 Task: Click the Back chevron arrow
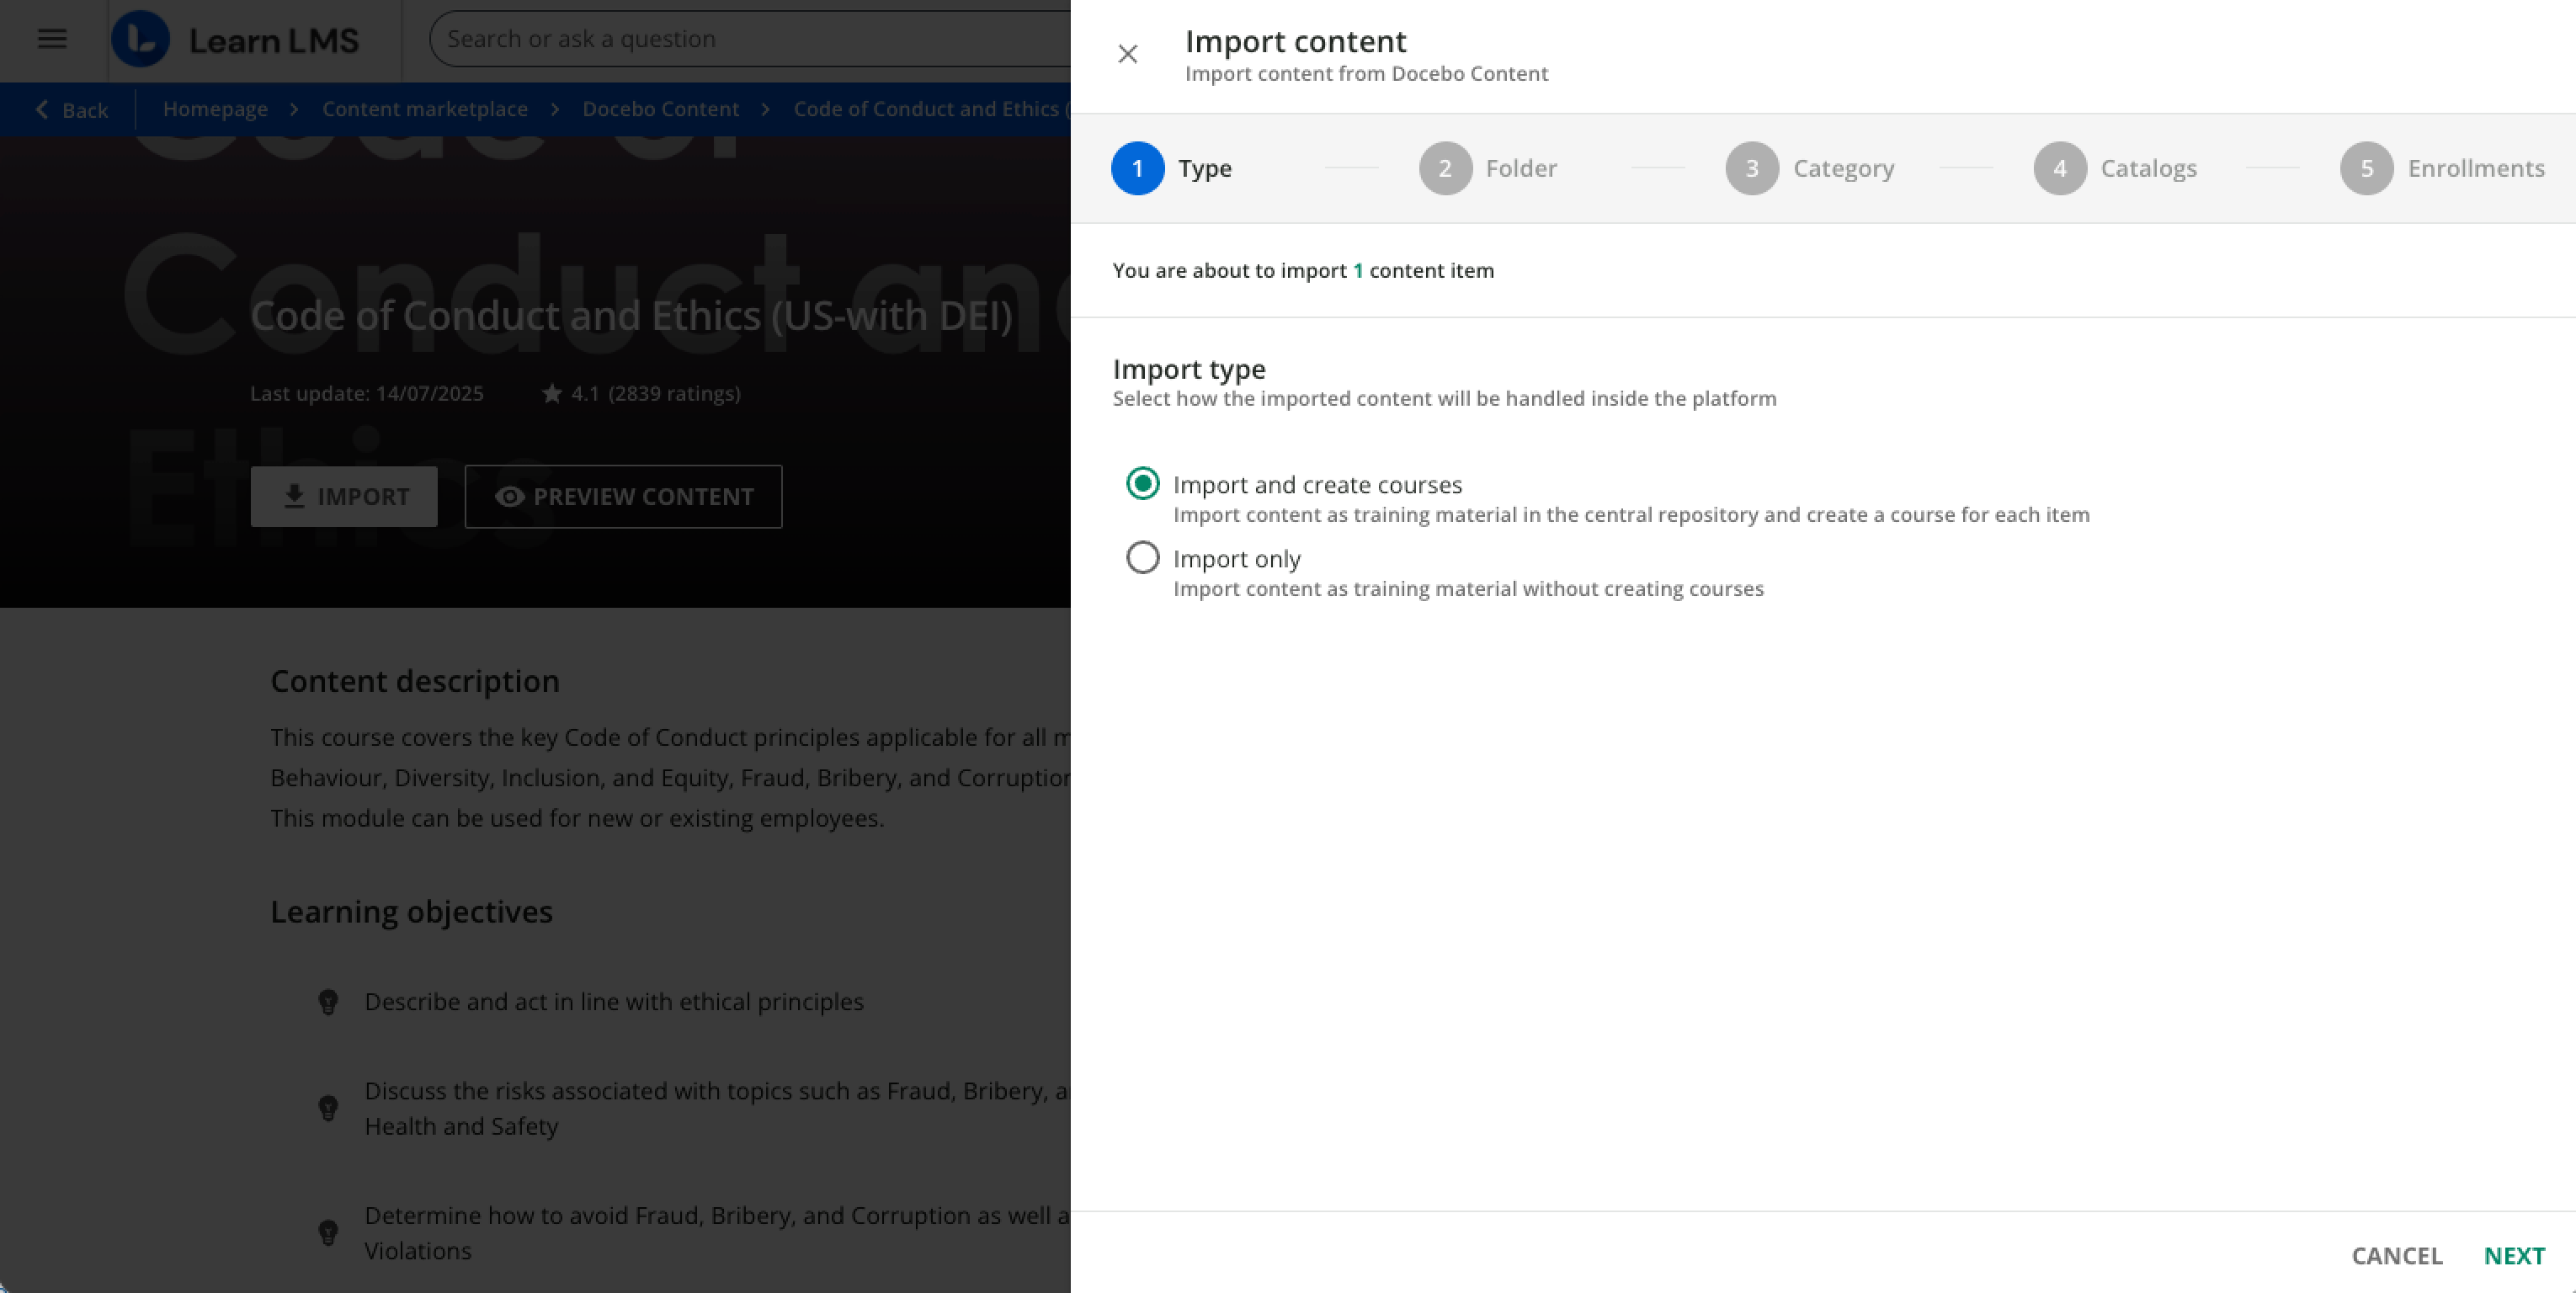(42, 110)
